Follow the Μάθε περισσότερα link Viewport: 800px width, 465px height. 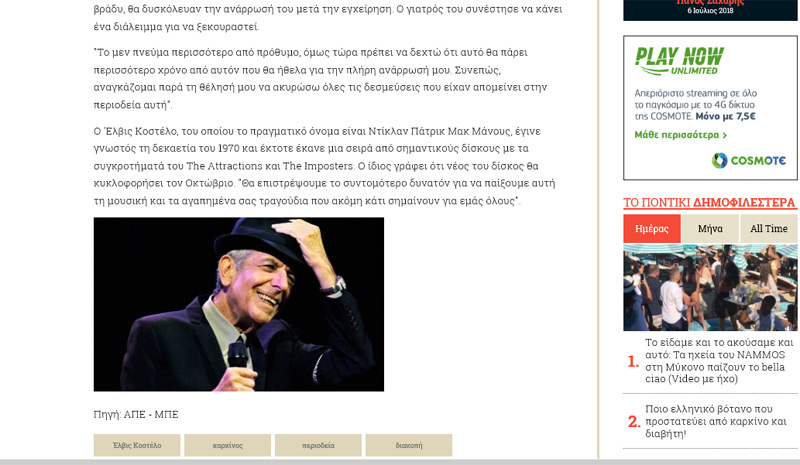(677, 135)
